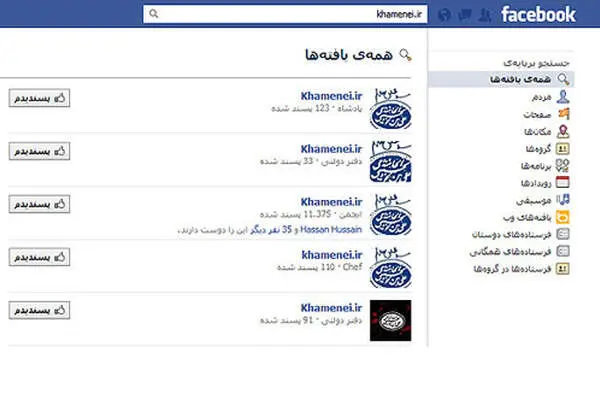Filter results by pages (صفحات)

coord(547,114)
